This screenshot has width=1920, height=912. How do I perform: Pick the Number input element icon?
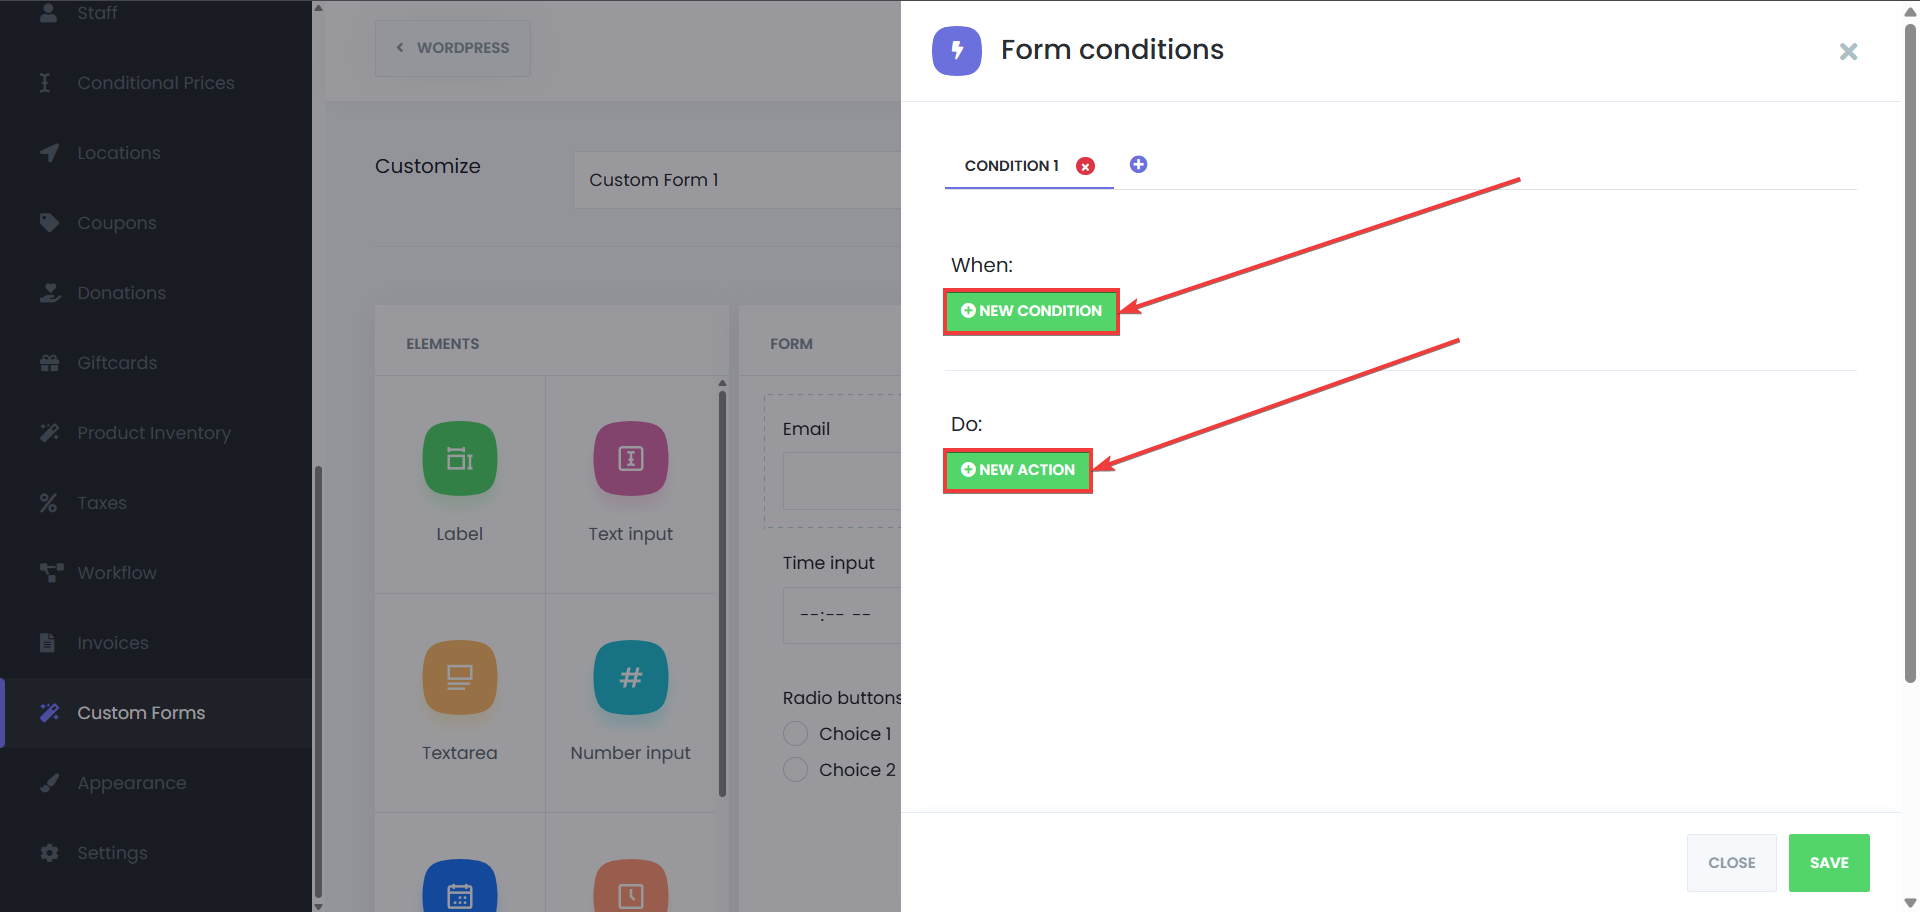click(x=630, y=677)
